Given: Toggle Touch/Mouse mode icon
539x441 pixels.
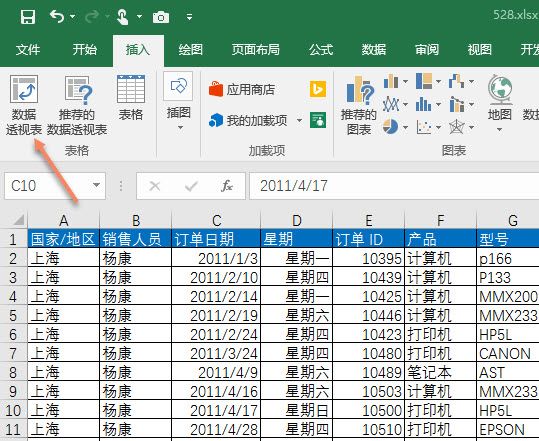Looking at the screenshot, I should click(x=122, y=16).
